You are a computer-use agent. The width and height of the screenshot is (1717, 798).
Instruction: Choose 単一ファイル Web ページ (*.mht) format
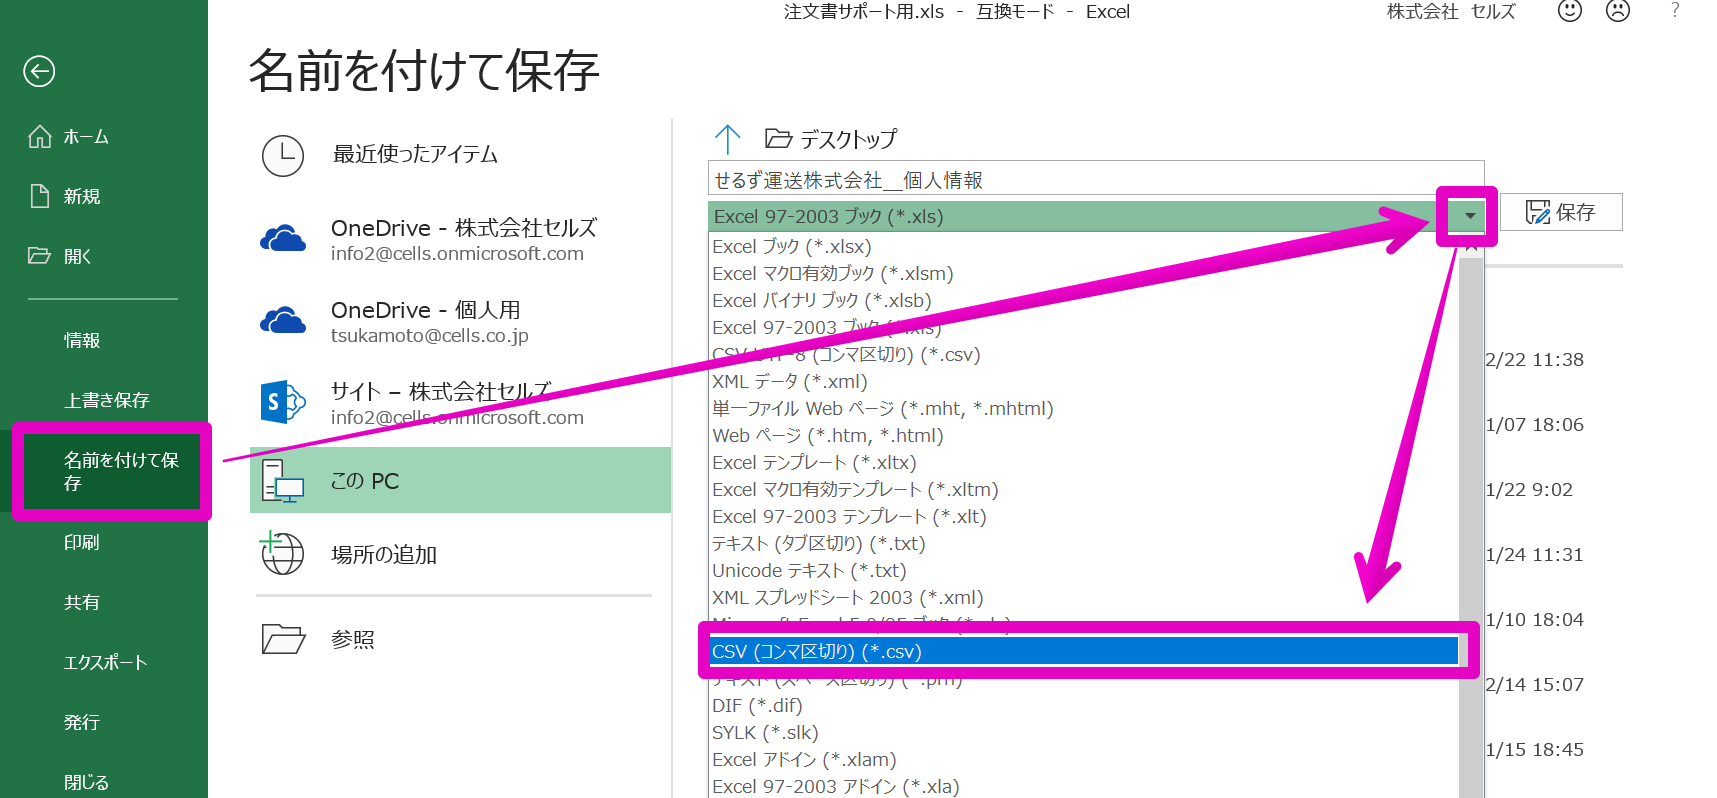[x=883, y=408]
